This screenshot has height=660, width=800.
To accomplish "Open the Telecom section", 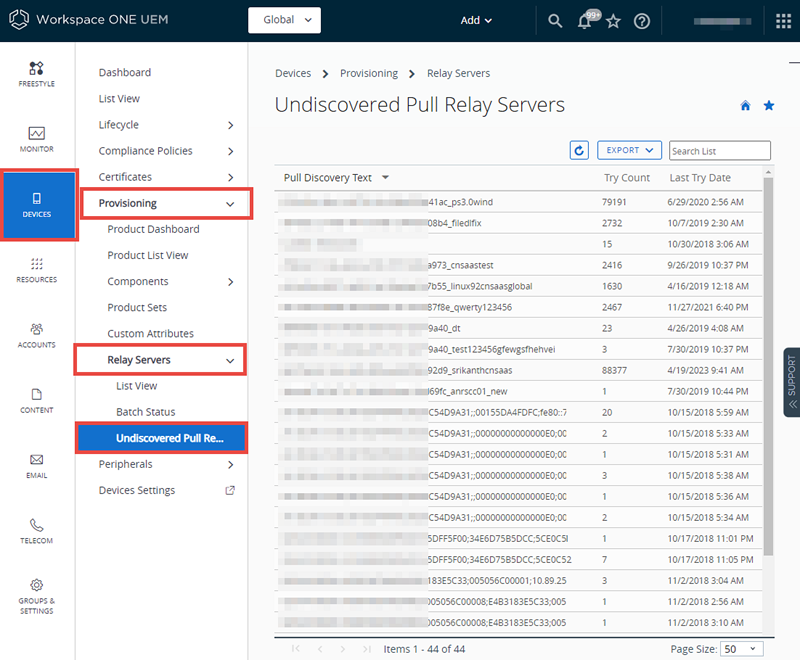I will pyautogui.click(x=36, y=531).
